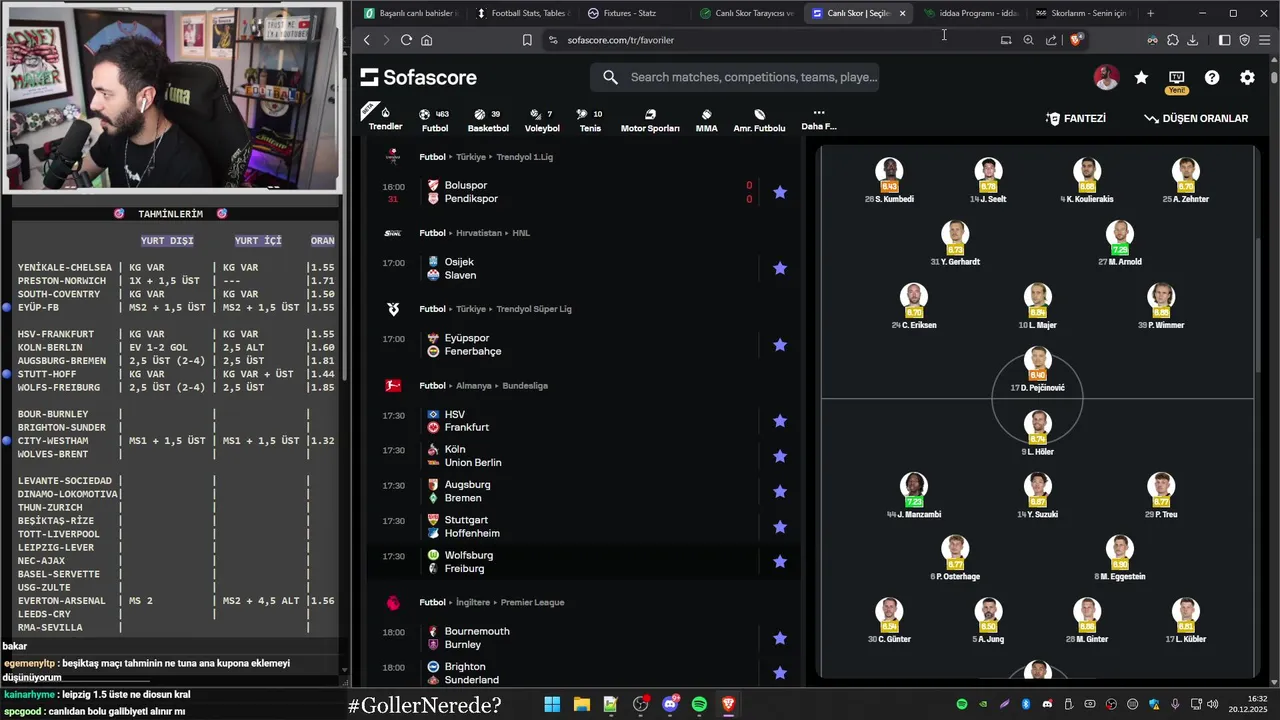Toggle favorite star for Boluspor-Pendikspor match

(x=780, y=192)
